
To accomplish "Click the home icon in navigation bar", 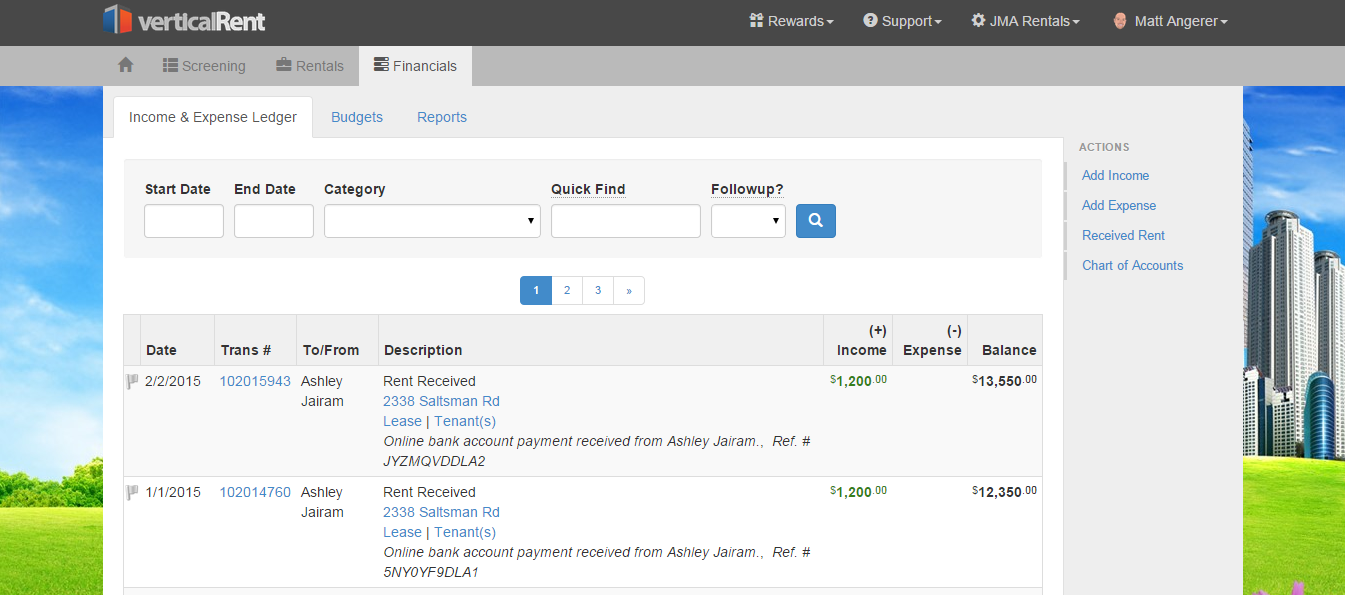I will [125, 65].
